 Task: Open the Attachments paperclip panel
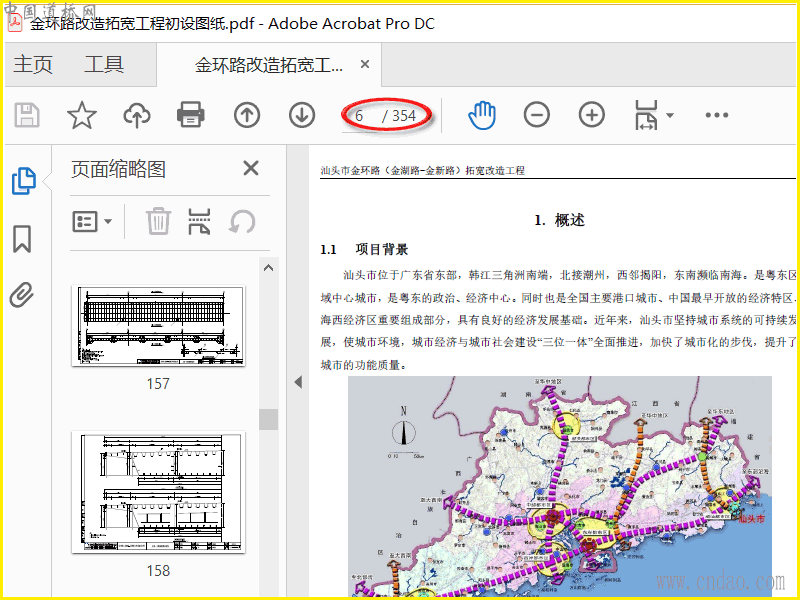click(22, 295)
